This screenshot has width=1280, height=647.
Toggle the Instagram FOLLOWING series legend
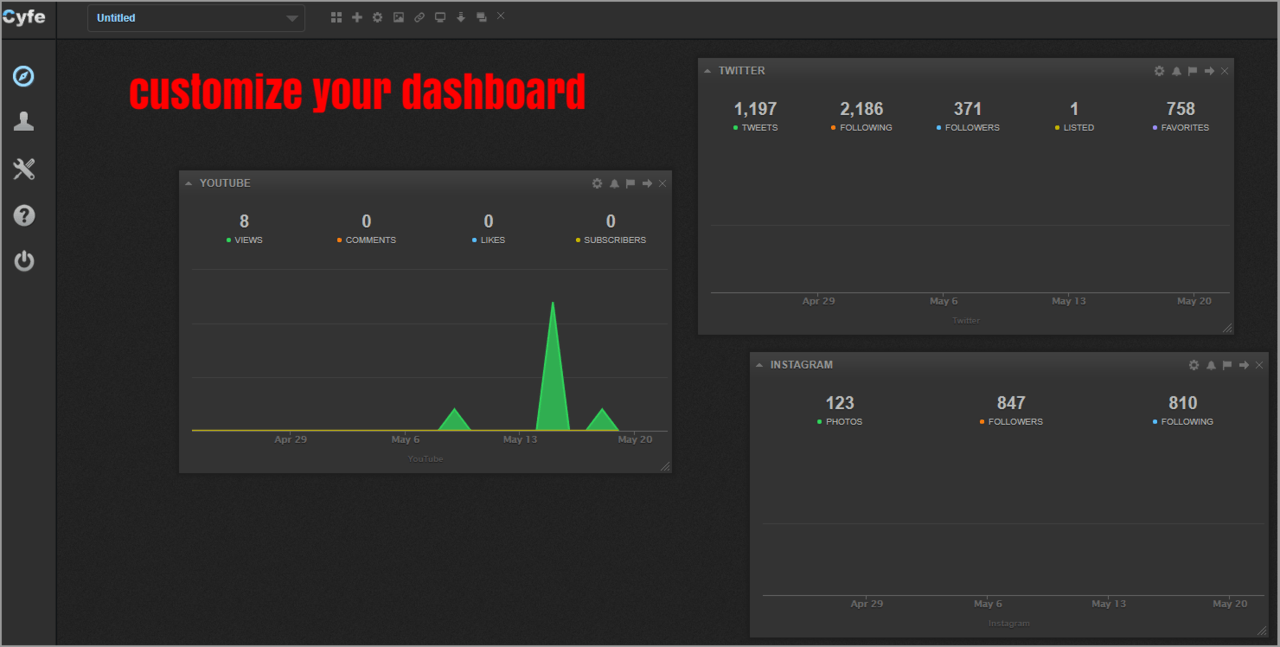click(x=1183, y=422)
